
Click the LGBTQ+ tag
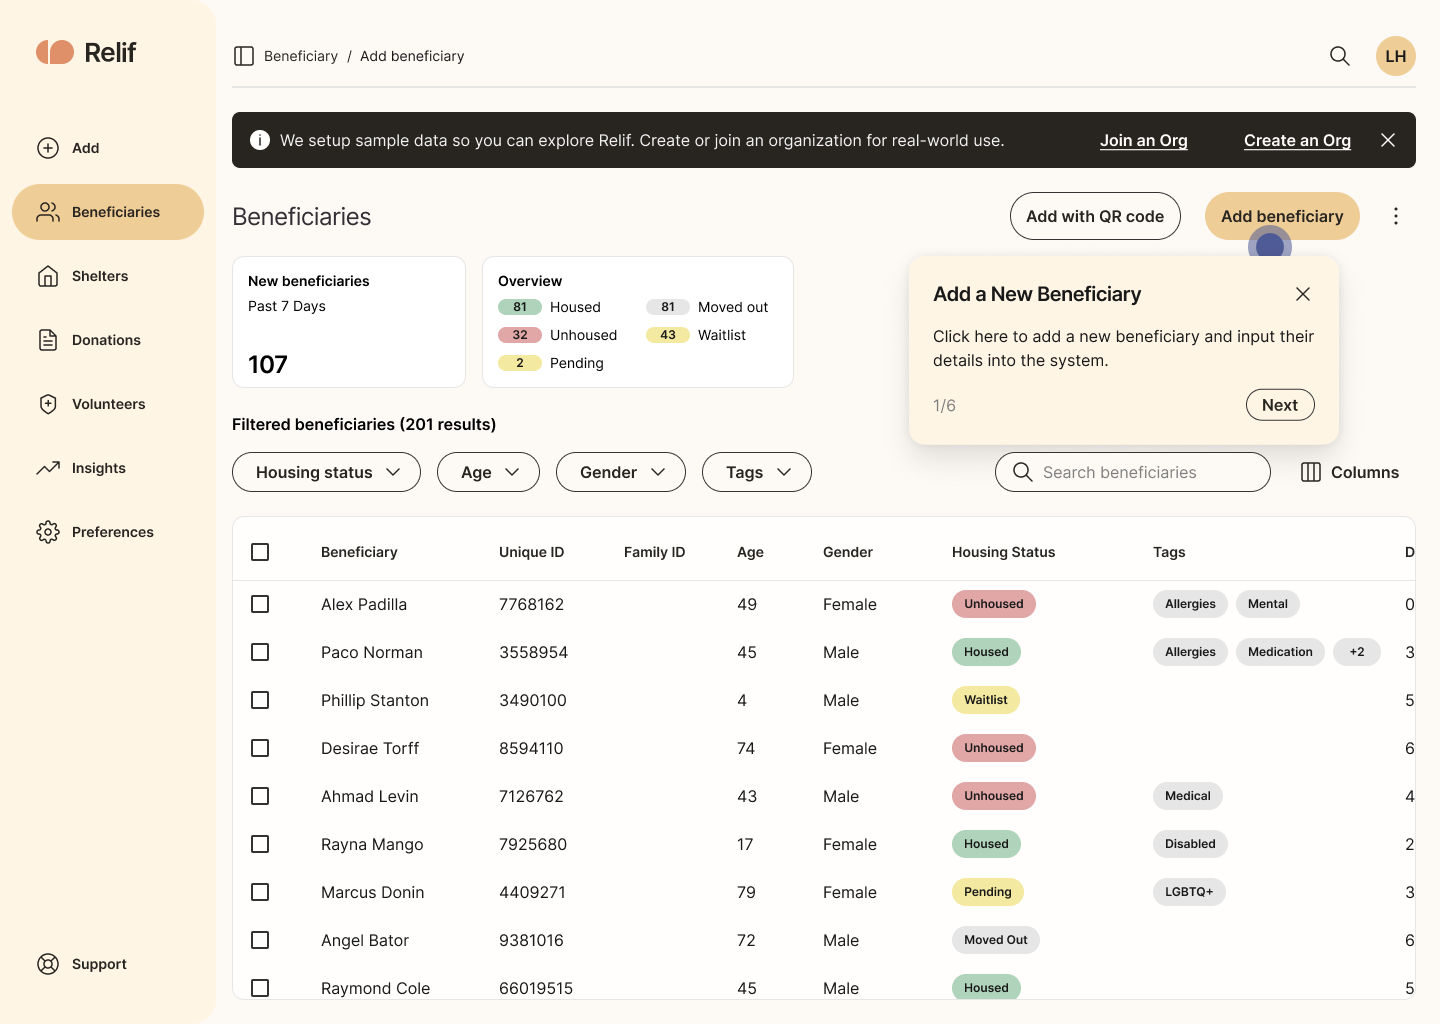click(1189, 892)
